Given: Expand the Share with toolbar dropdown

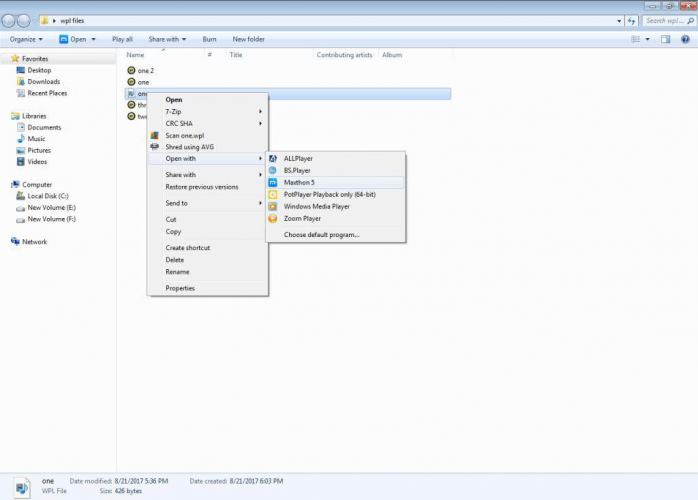Looking at the screenshot, I should click(167, 39).
